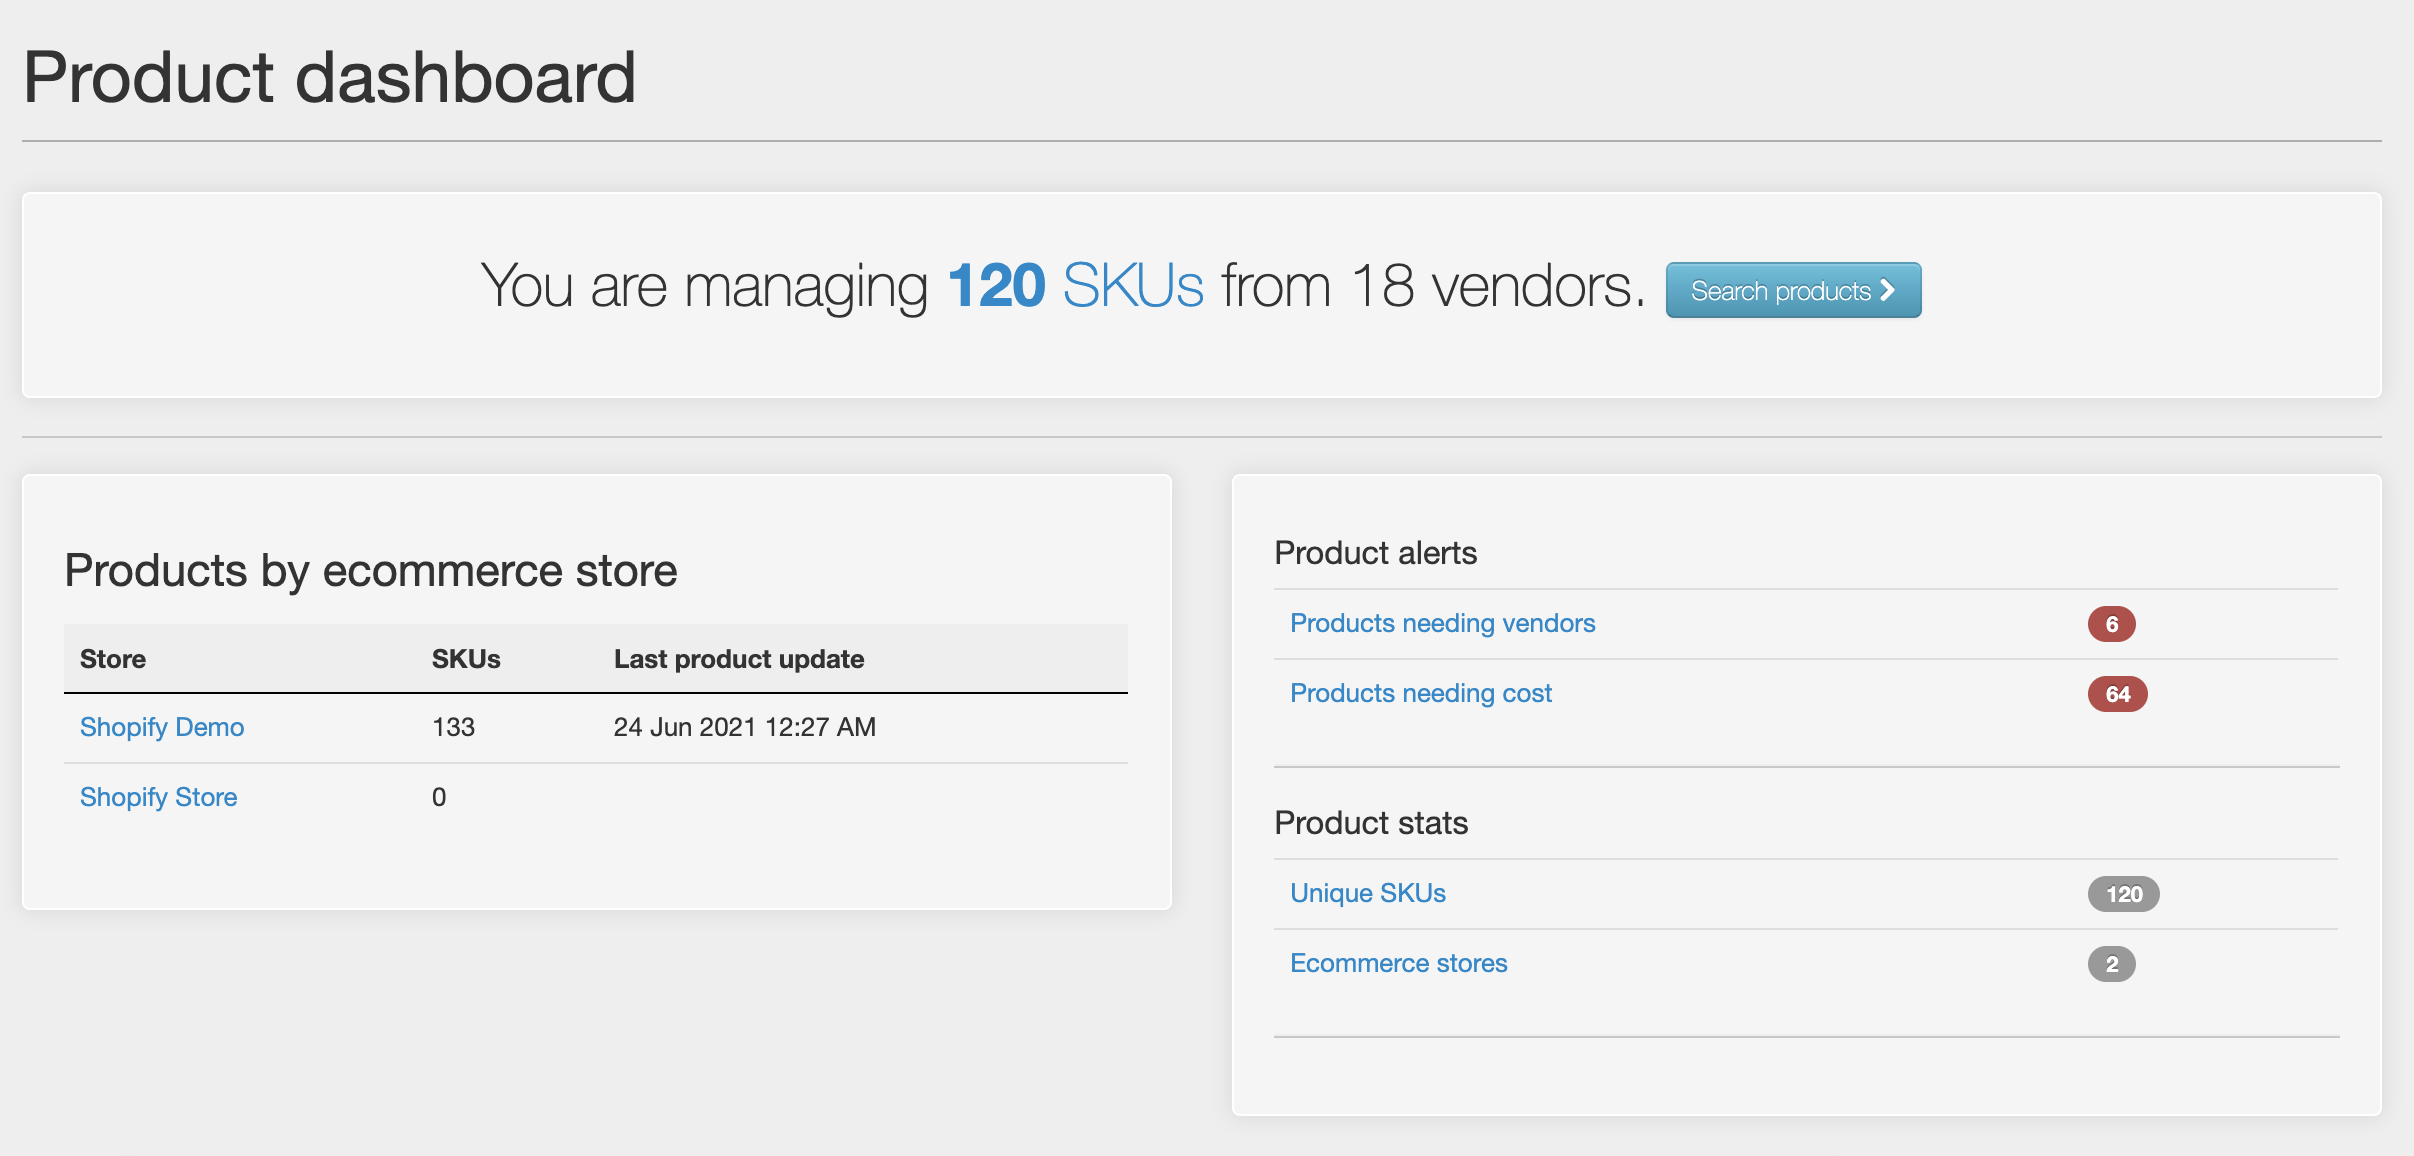Open Products needing vendors alert

pos(1442,623)
